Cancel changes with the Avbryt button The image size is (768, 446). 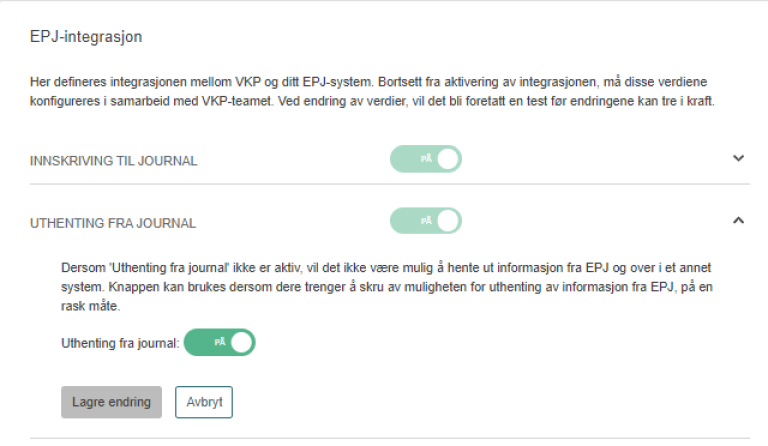click(204, 402)
